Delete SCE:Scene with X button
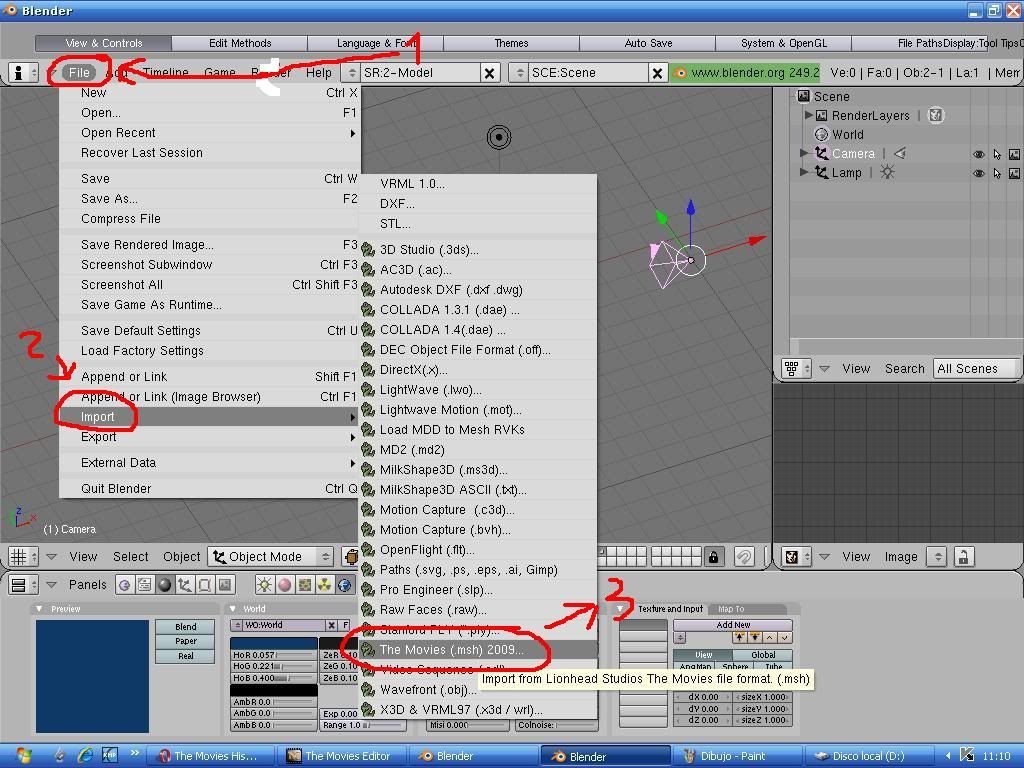This screenshot has height=768, width=1024. click(657, 73)
